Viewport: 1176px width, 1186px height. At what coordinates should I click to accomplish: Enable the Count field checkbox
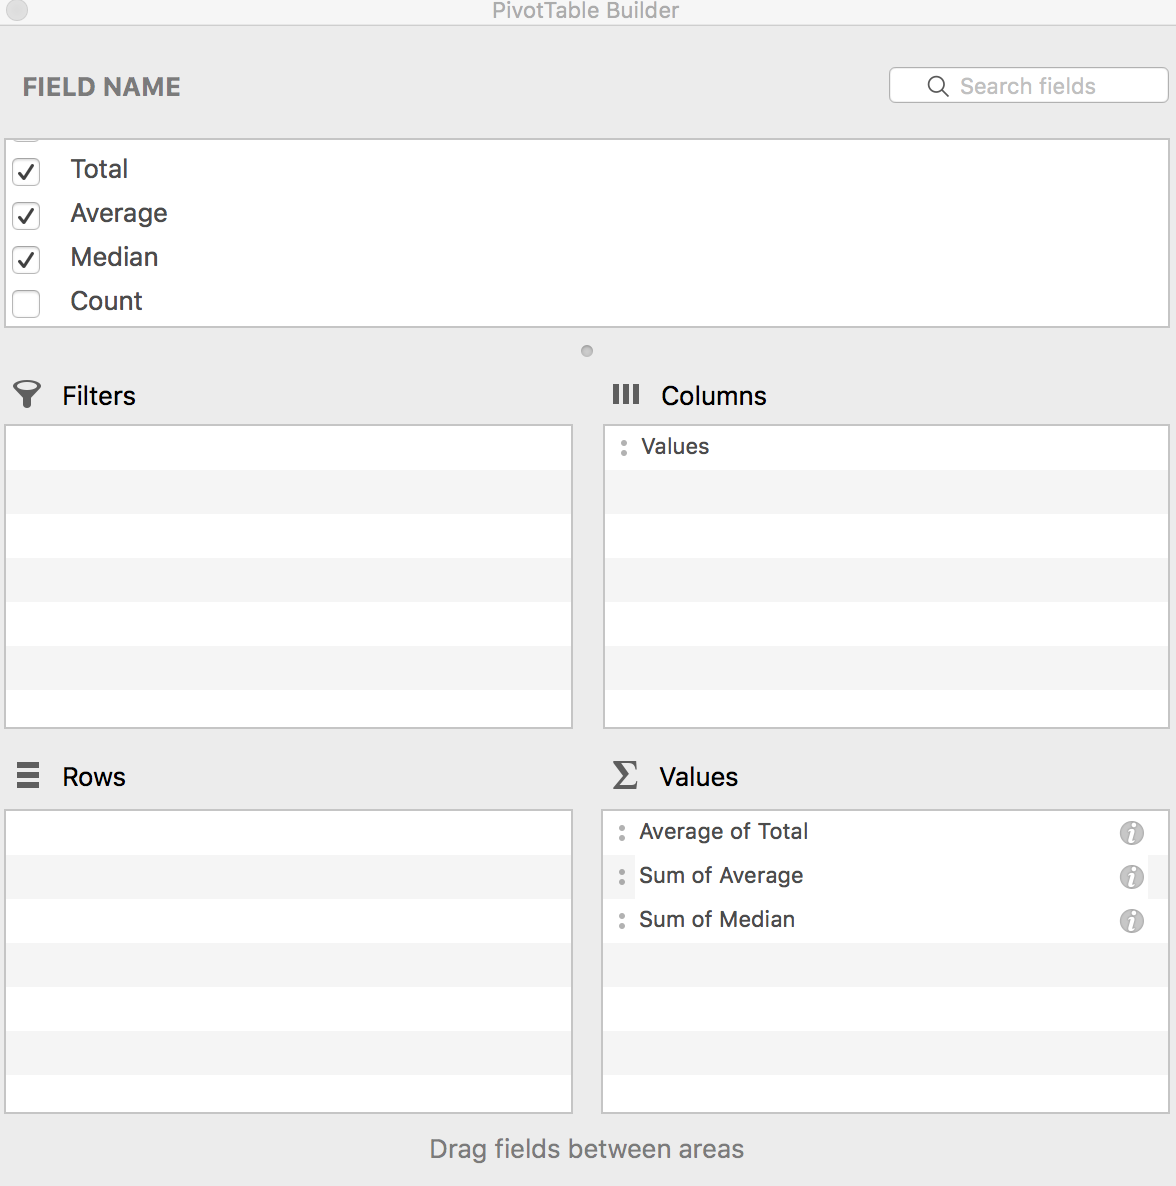(26, 303)
